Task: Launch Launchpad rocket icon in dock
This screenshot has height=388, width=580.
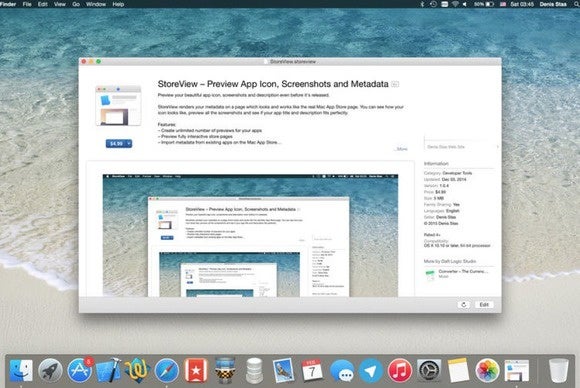Action: pos(50,370)
